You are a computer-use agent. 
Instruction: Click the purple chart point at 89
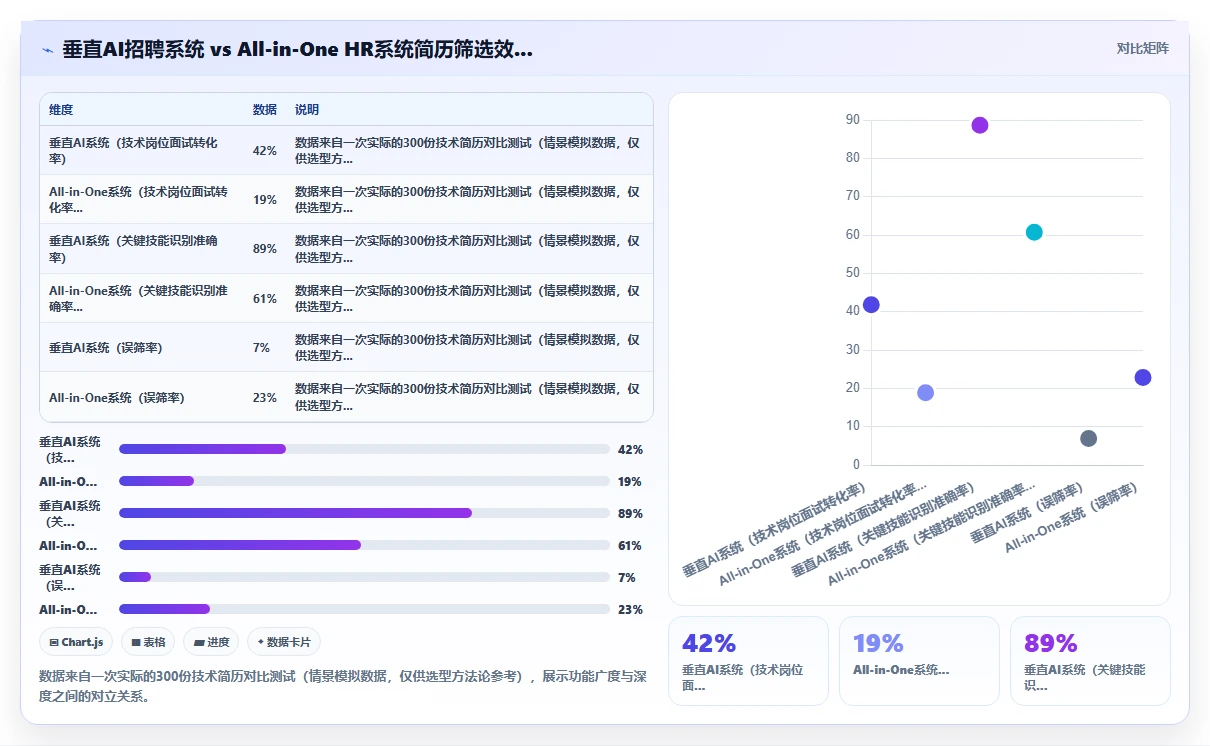click(980, 125)
